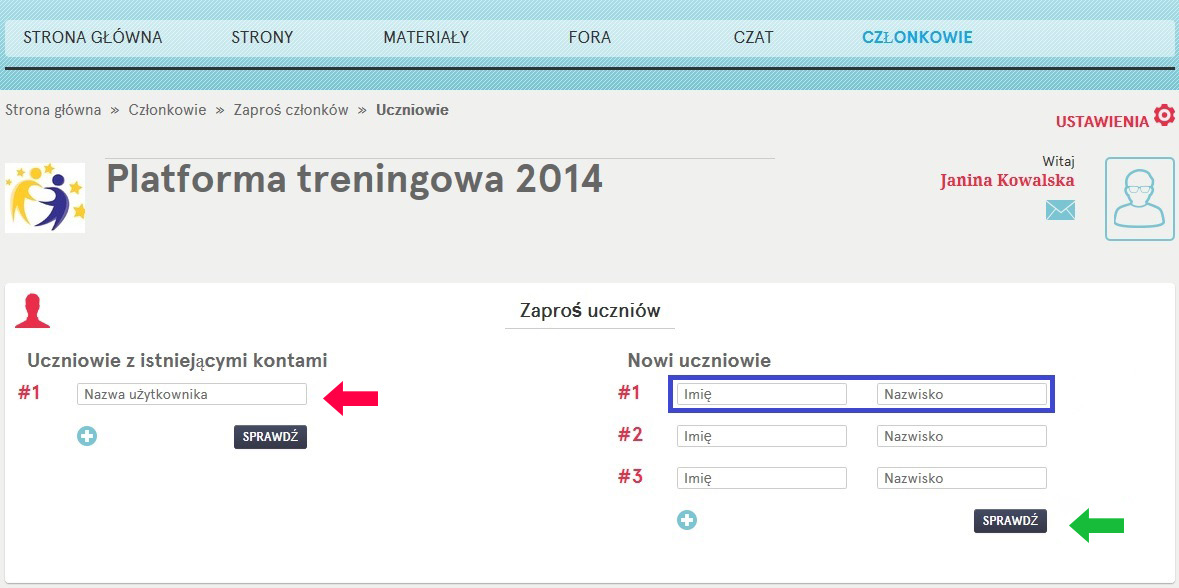The height and width of the screenshot is (588, 1179).
Task: Click the Witaj greeting text
Action: [1058, 161]
